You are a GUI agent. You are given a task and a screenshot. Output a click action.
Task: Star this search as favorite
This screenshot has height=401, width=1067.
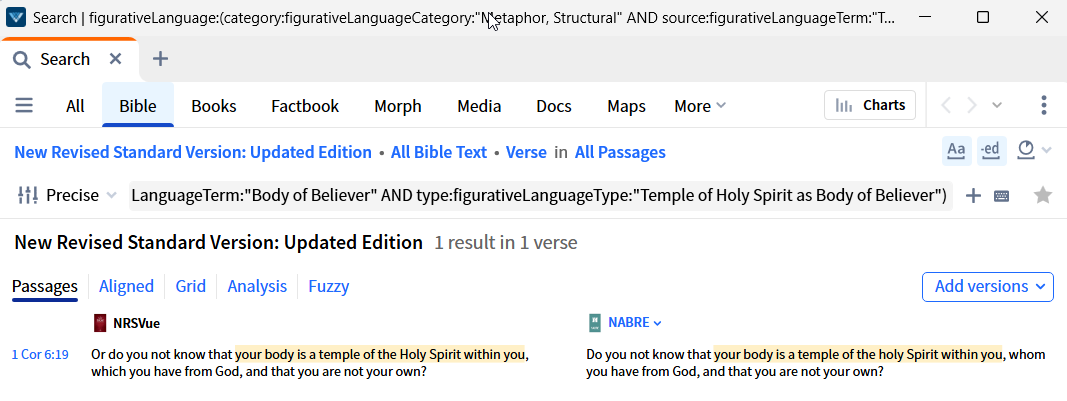point(1043,196)
